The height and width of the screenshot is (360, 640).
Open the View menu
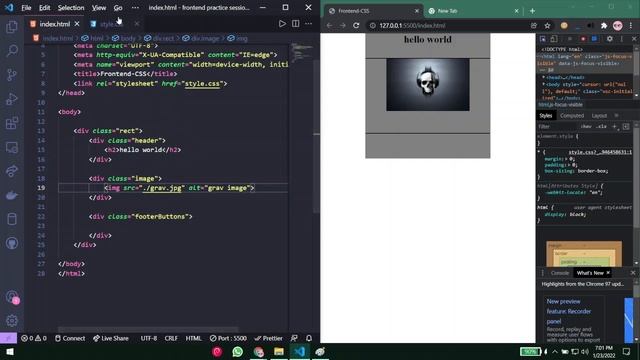[99, 8]
